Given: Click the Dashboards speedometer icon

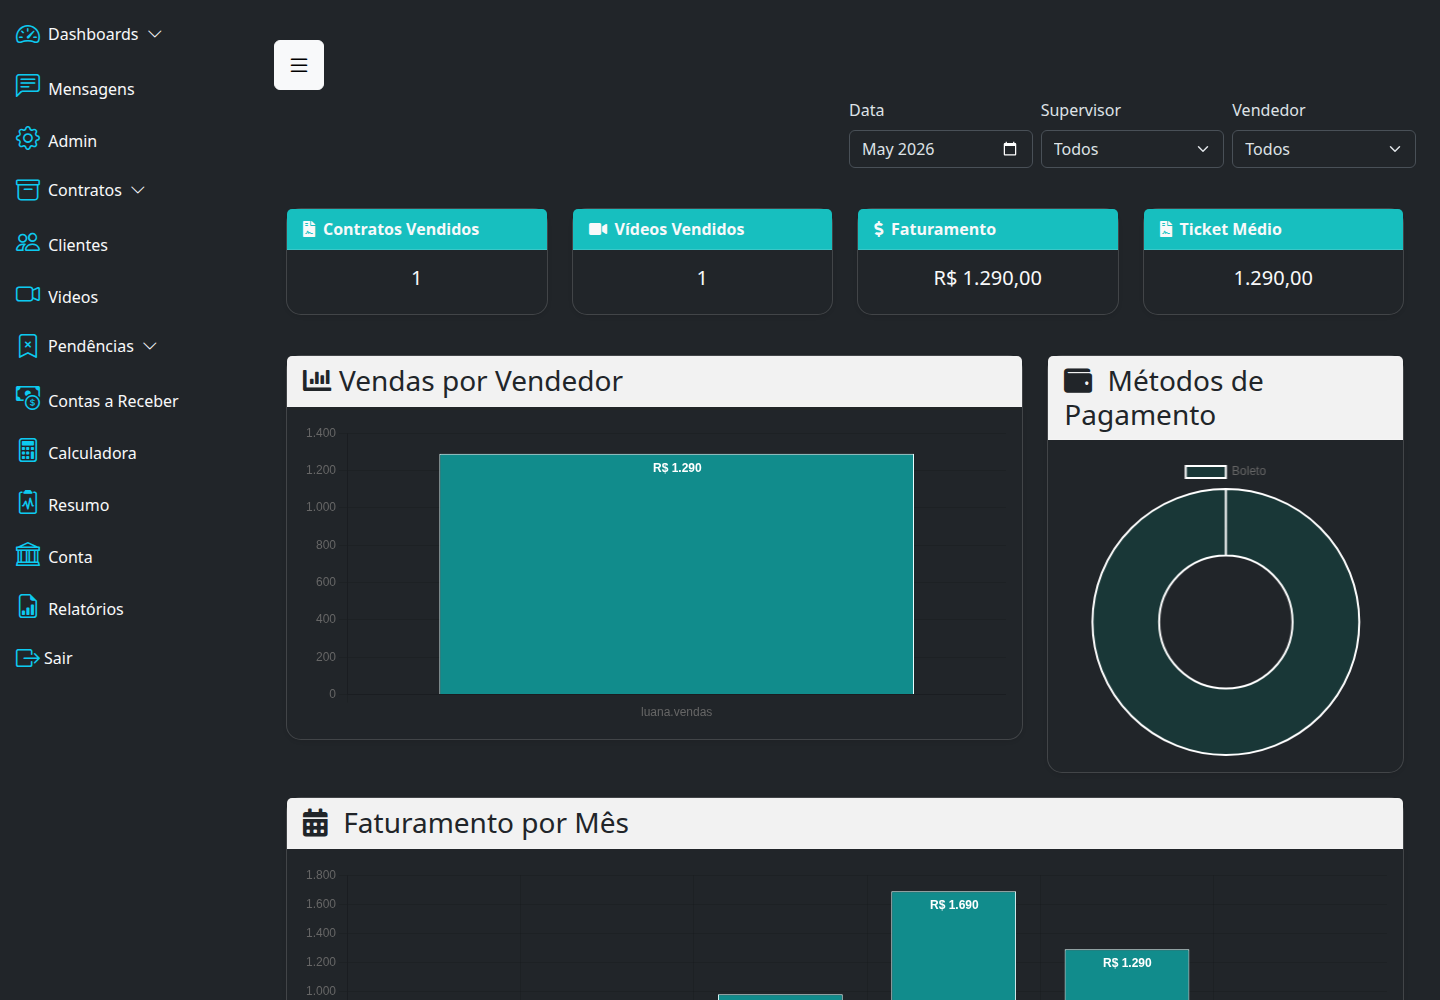Looking at the screenshot, I should tap(28, 34).
